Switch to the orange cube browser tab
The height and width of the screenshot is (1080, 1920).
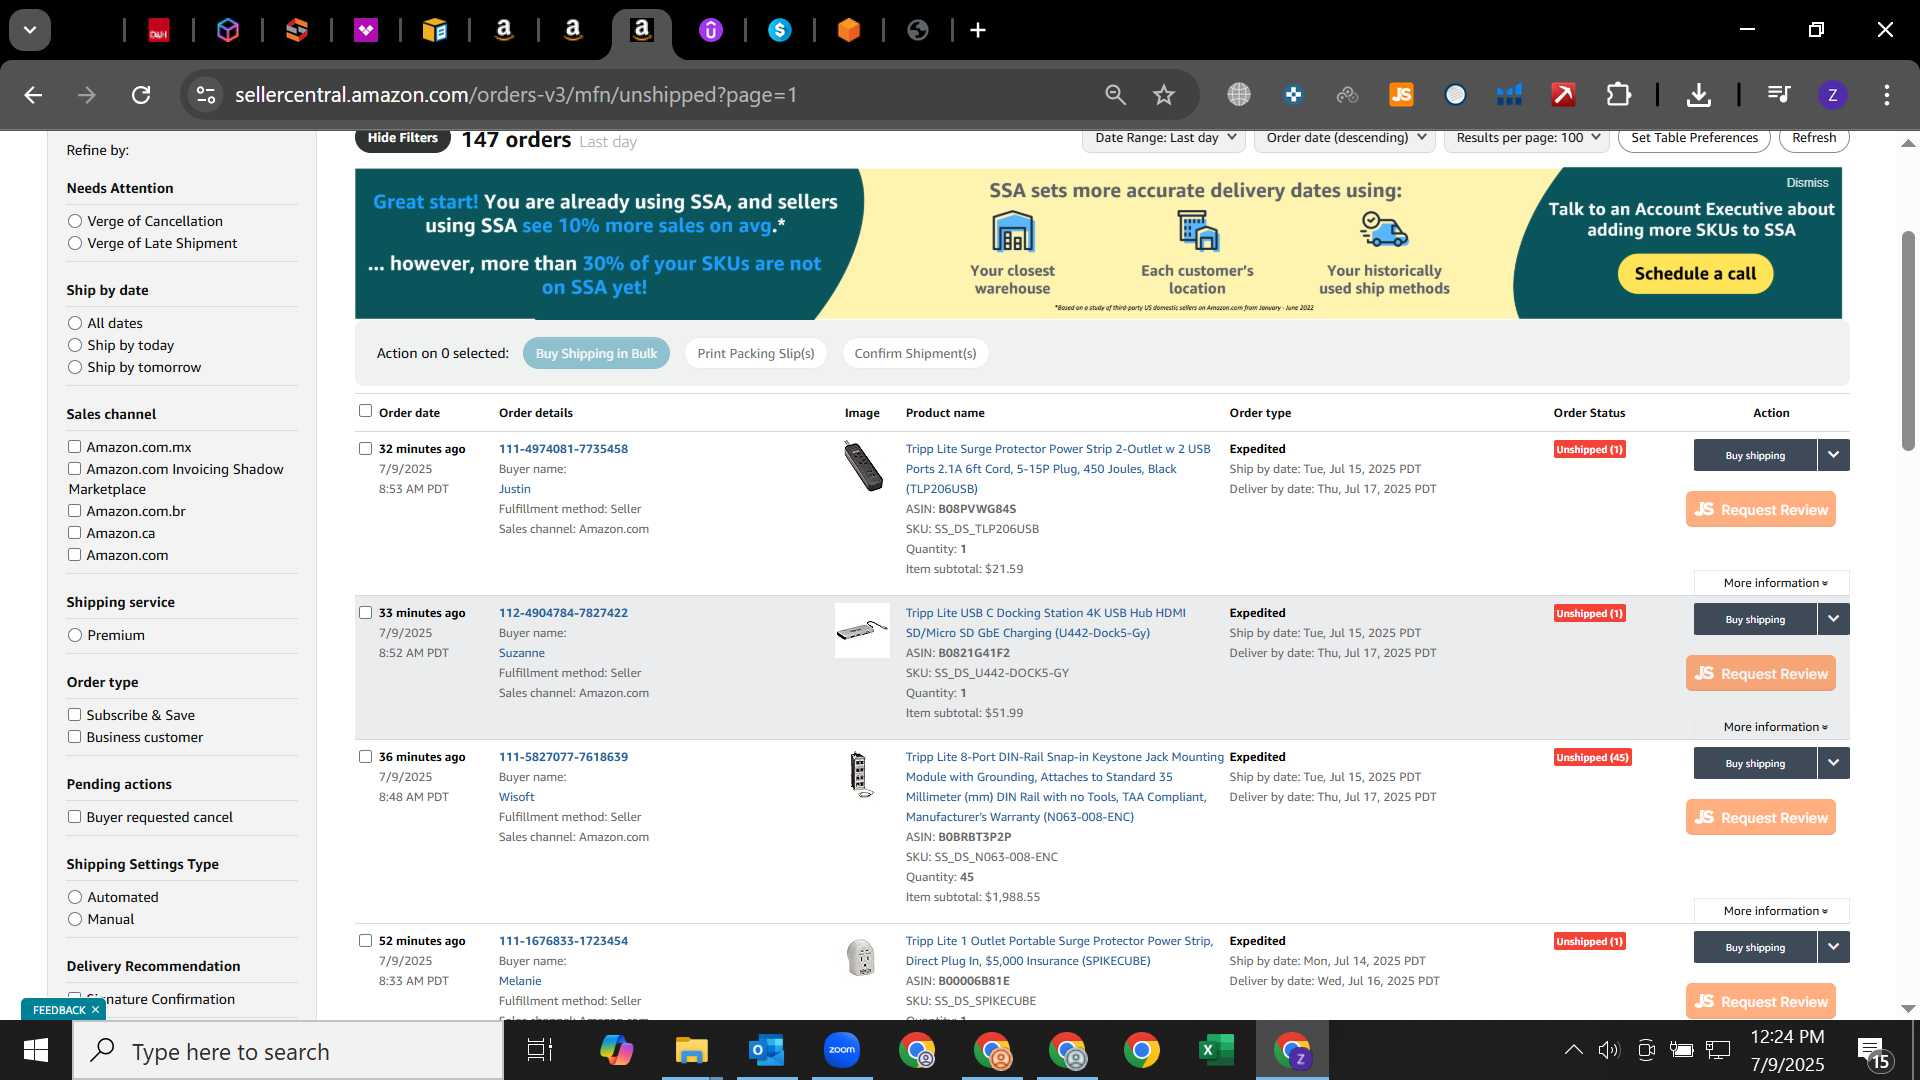tap(849, 31)
